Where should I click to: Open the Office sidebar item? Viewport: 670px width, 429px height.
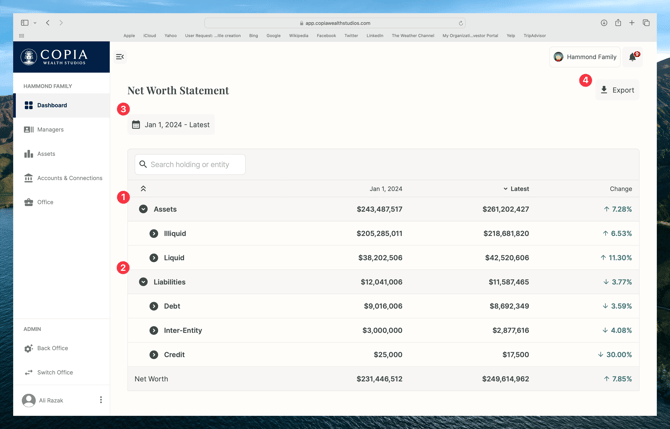tap(62, 202)
